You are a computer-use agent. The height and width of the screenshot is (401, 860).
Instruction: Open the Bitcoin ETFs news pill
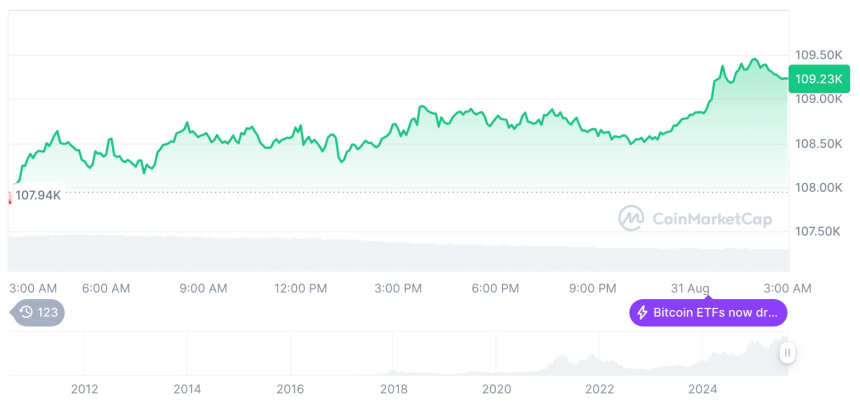tap(708, 313)
